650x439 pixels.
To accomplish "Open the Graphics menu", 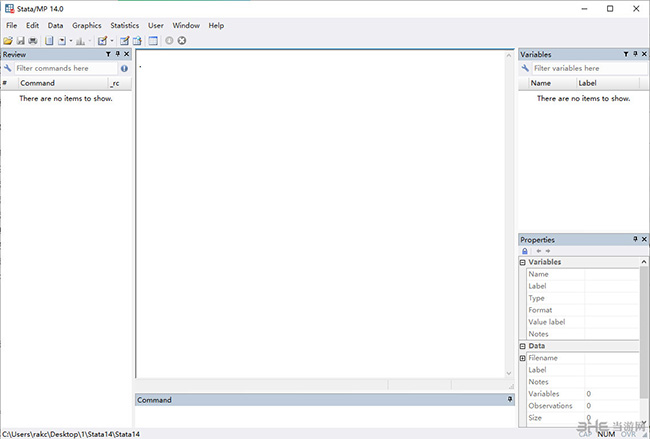I will click(87, 26).
